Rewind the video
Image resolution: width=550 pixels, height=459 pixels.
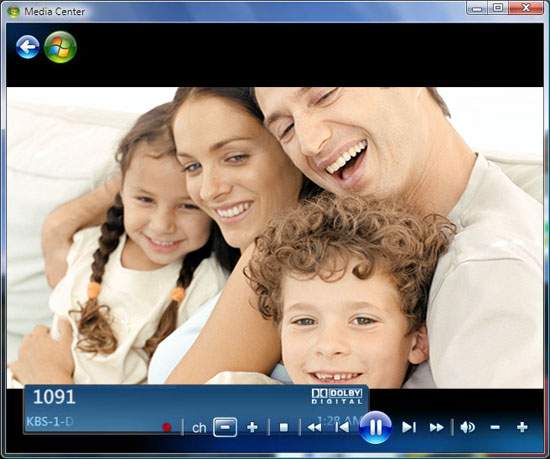pyautogui.click(x=314, y=427)
